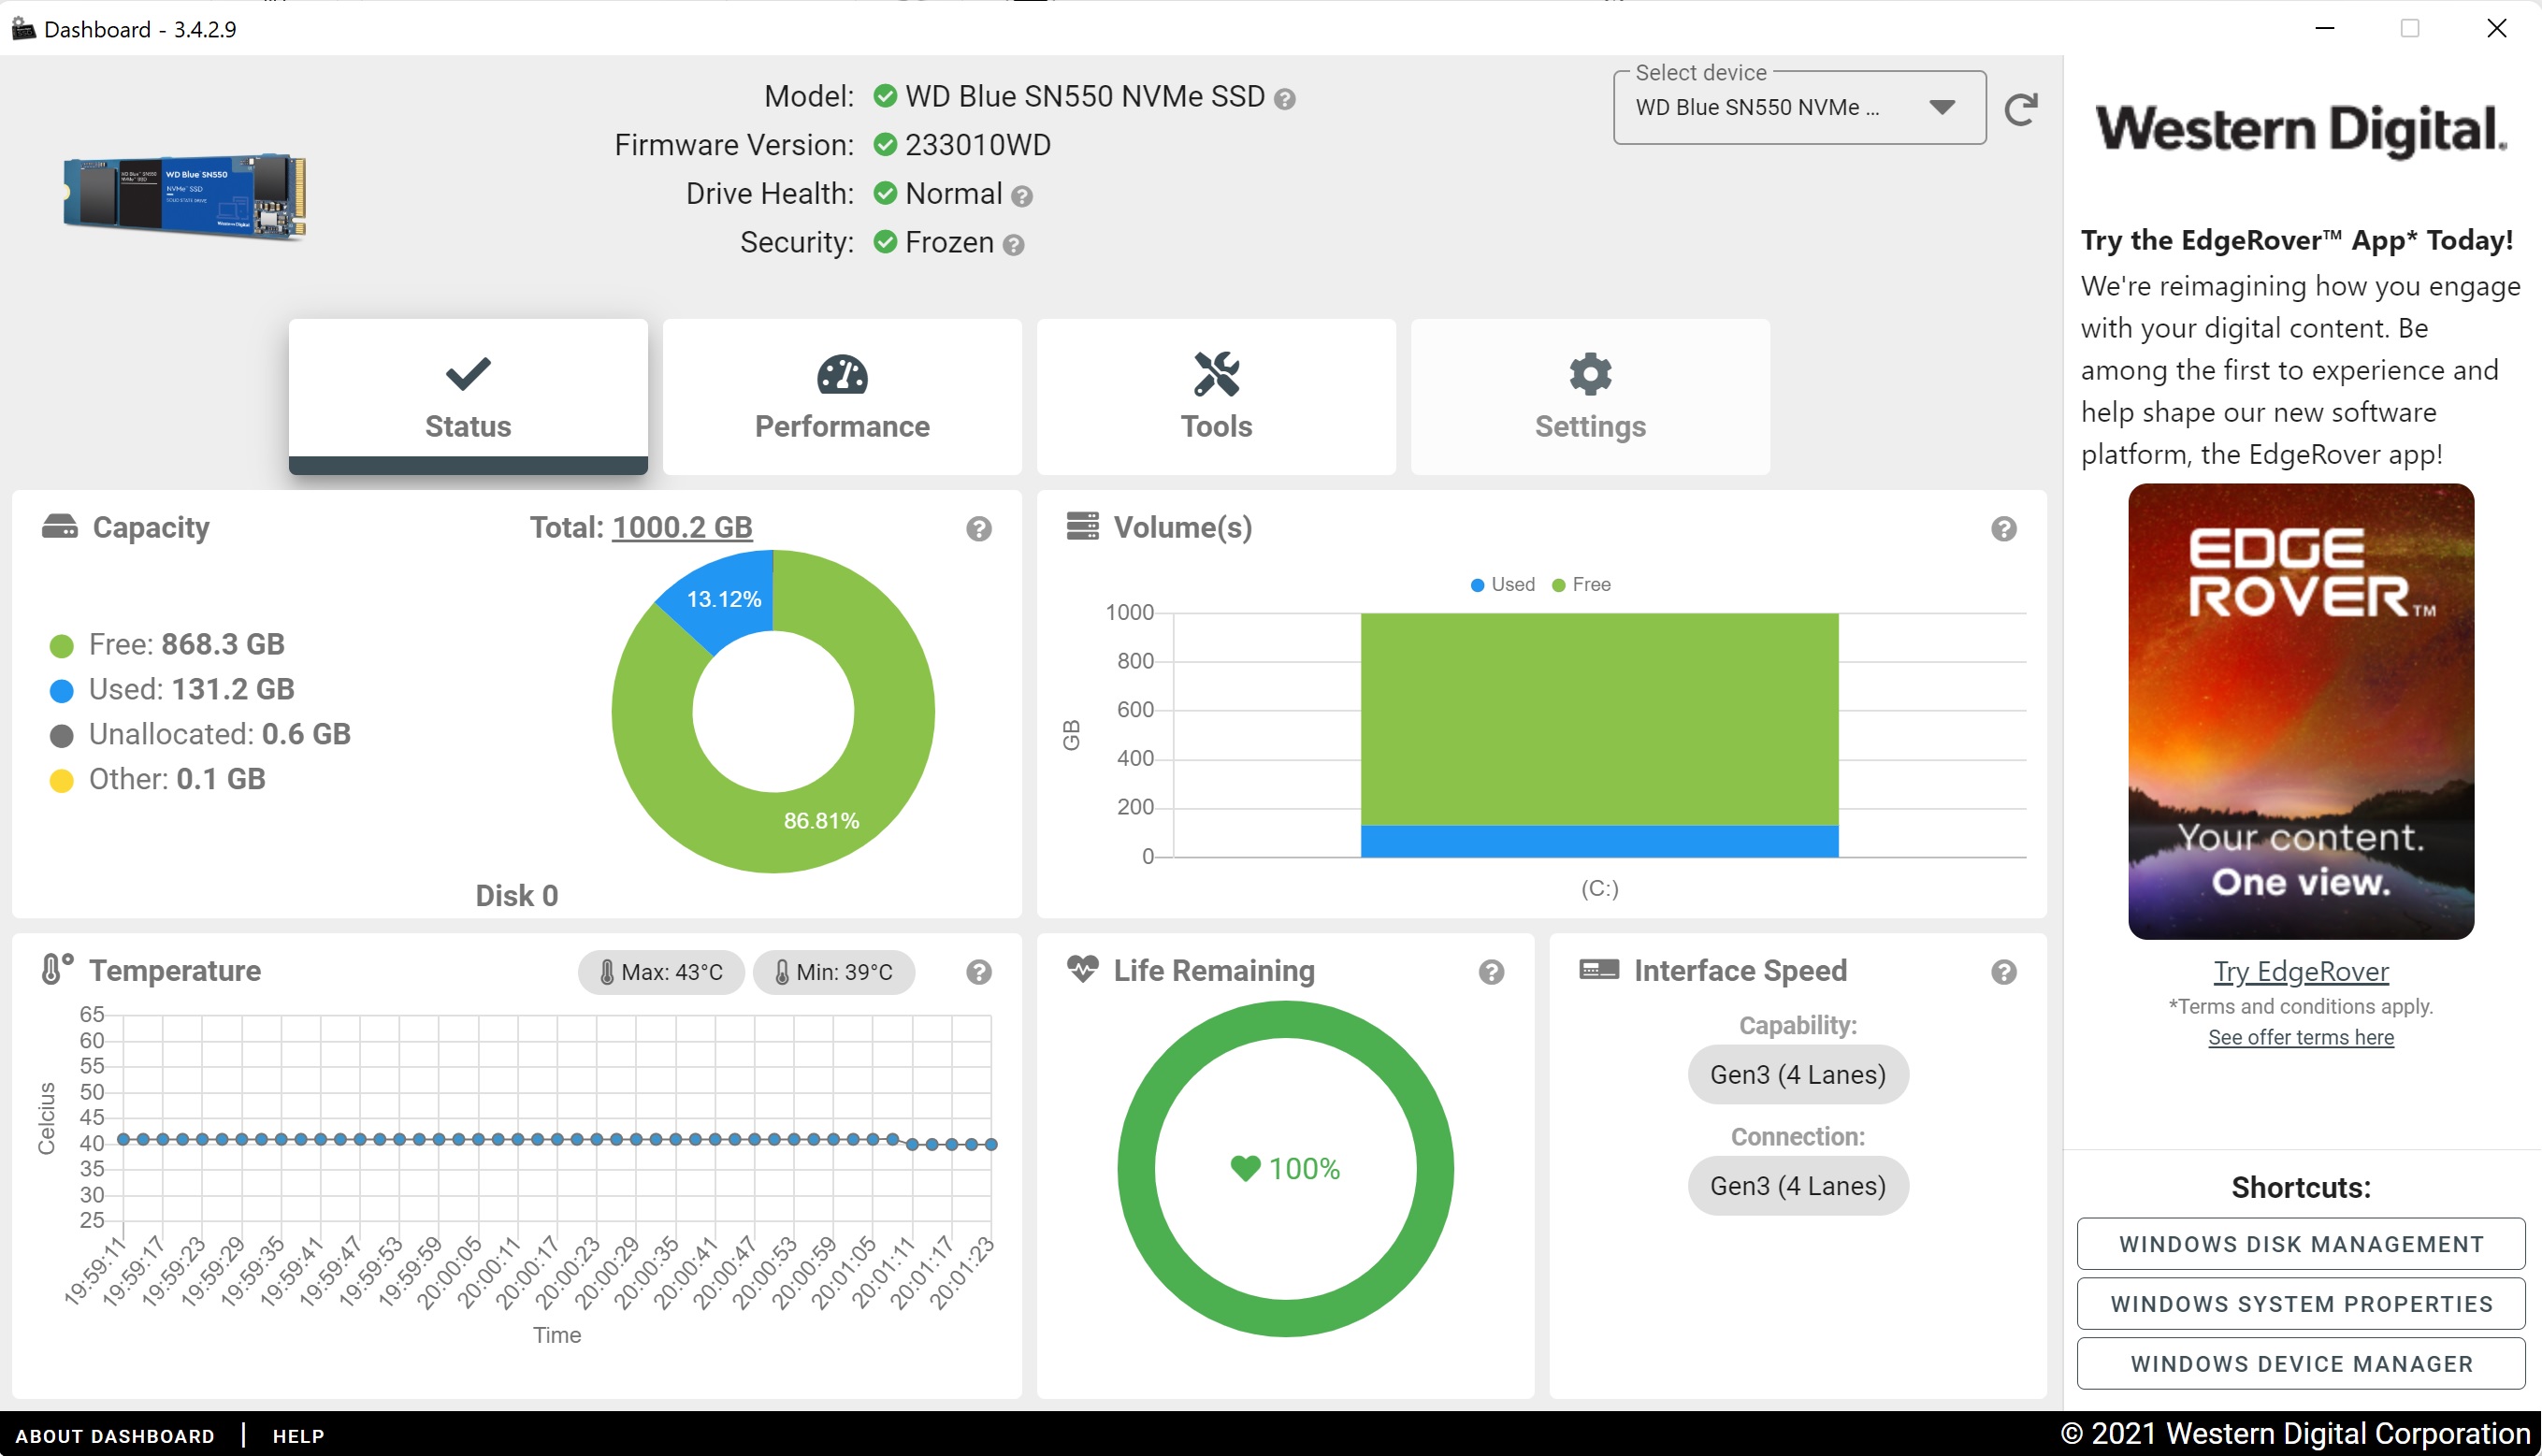Click the Capacity drive icon
2542x1456 pixels.
(x=60, y=527)
